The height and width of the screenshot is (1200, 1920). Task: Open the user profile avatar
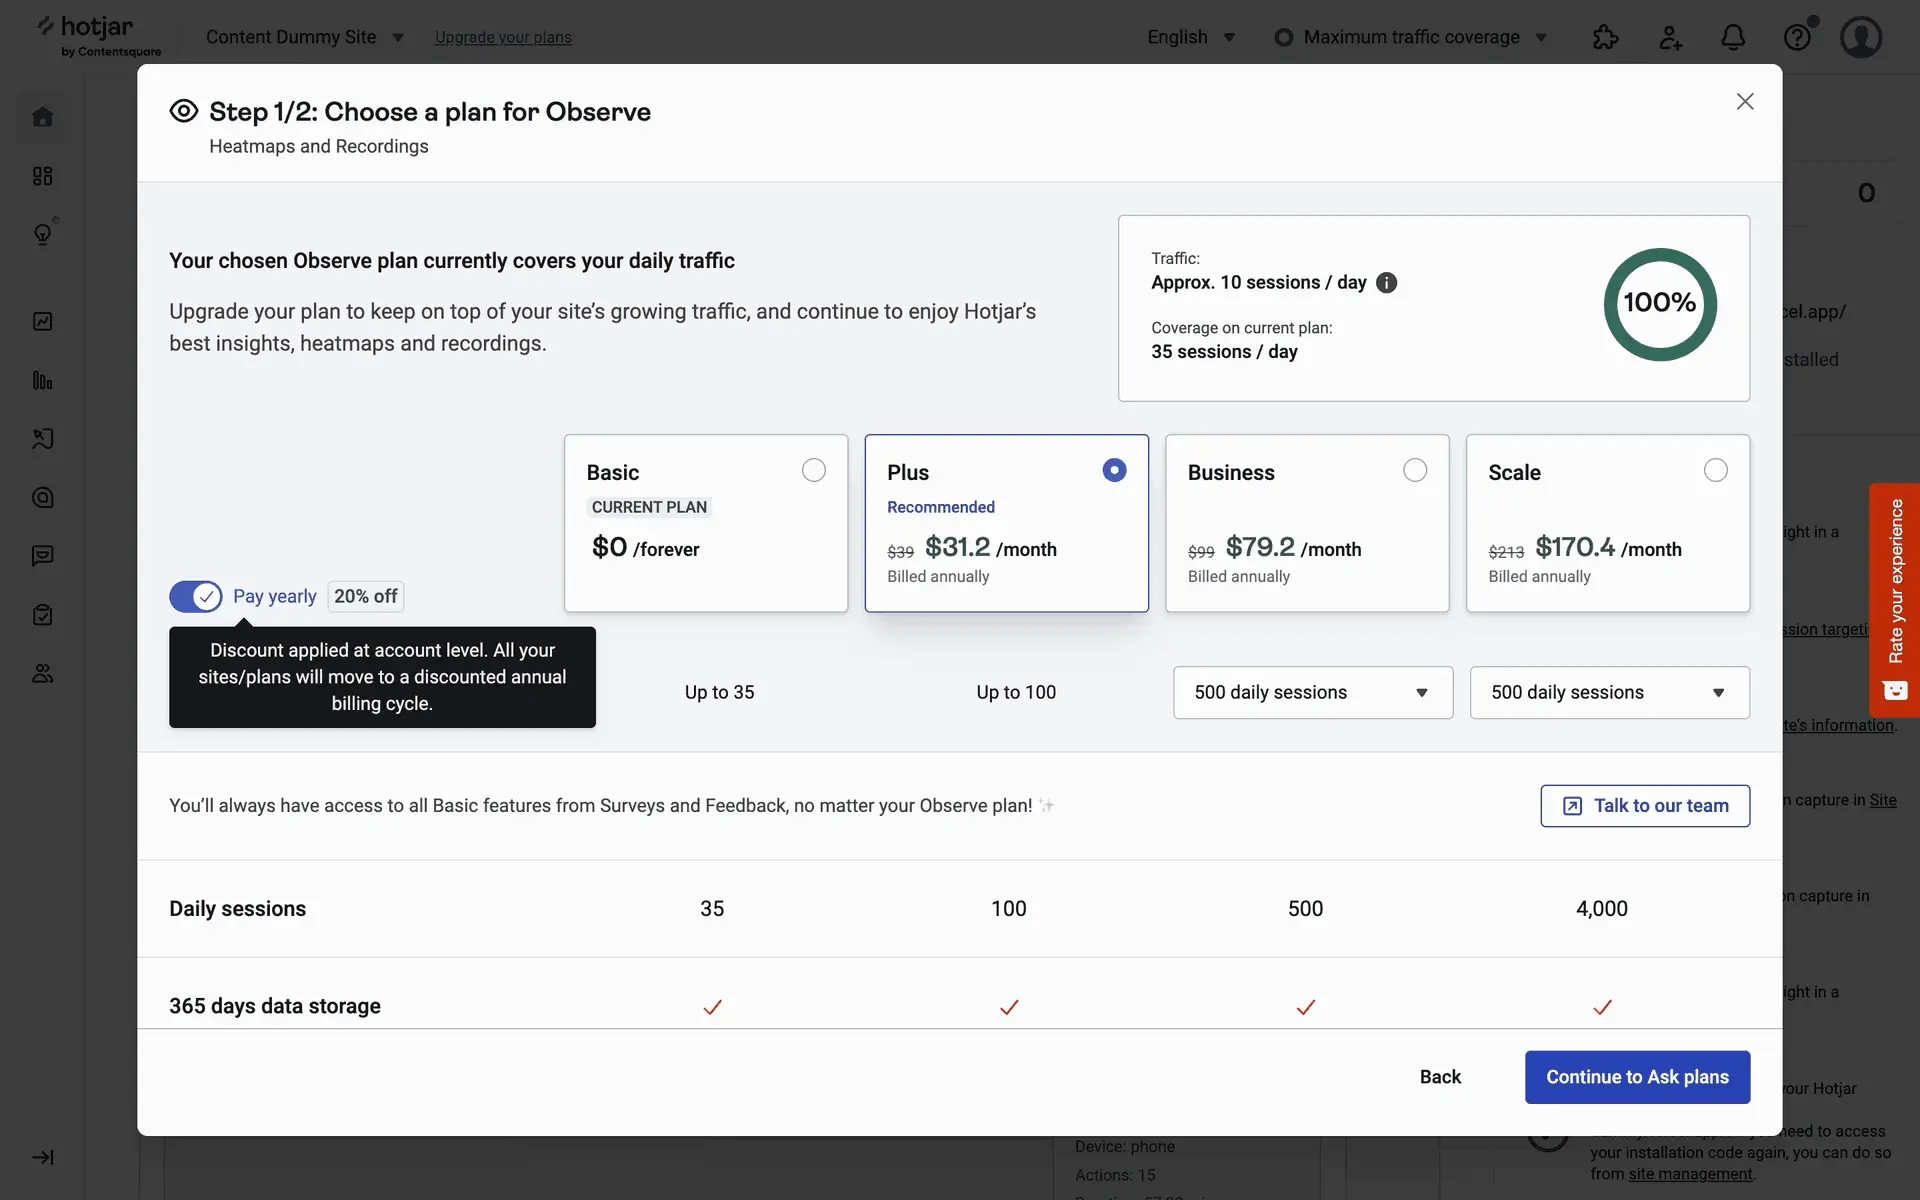point(1861,38)
